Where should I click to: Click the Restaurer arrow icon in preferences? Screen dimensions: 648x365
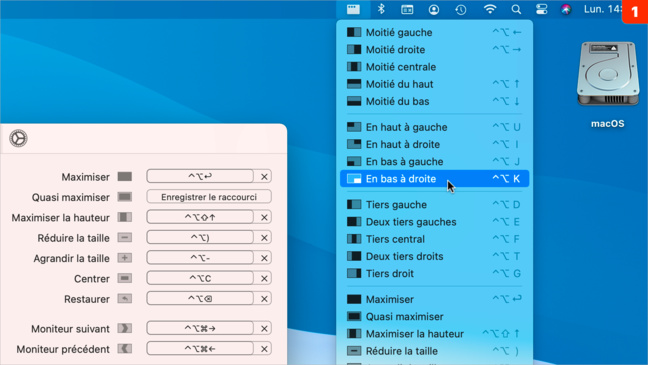[124, 299]
